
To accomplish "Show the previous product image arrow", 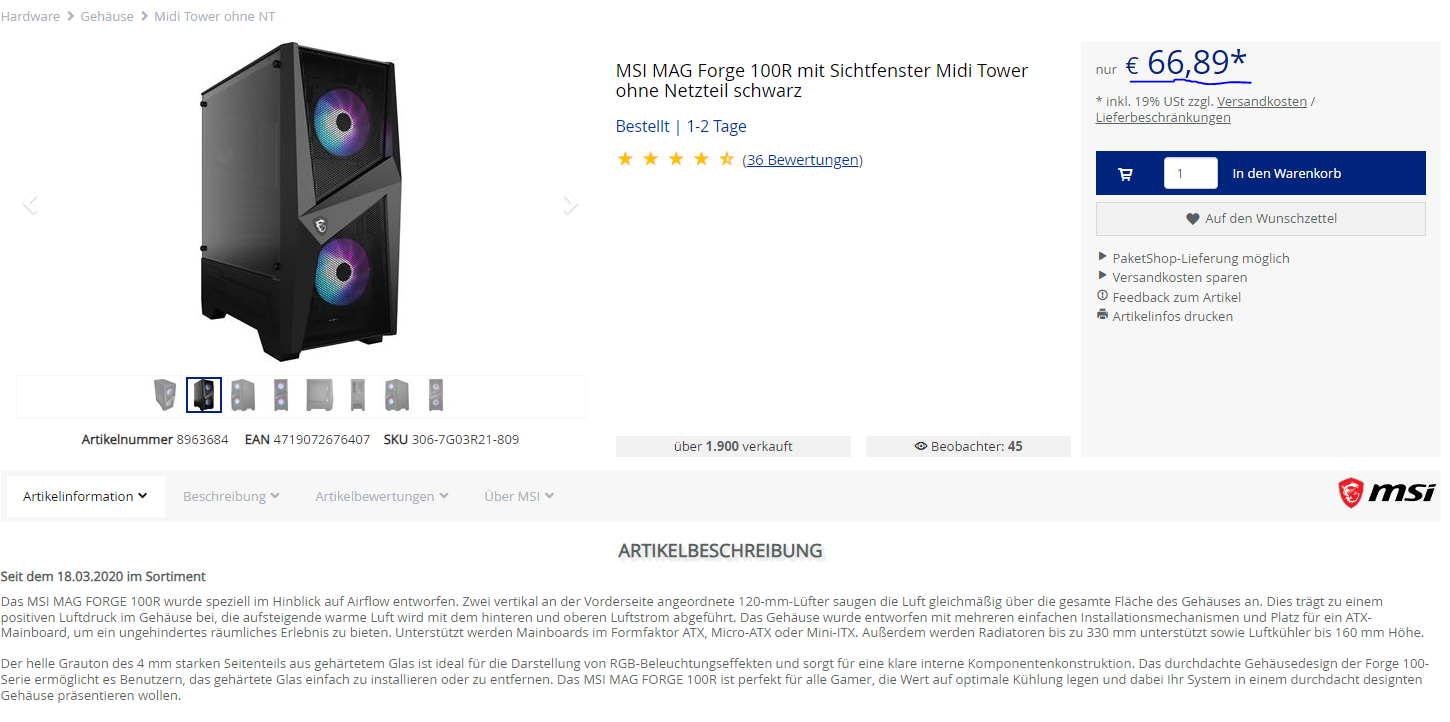I will click(30, 204).
